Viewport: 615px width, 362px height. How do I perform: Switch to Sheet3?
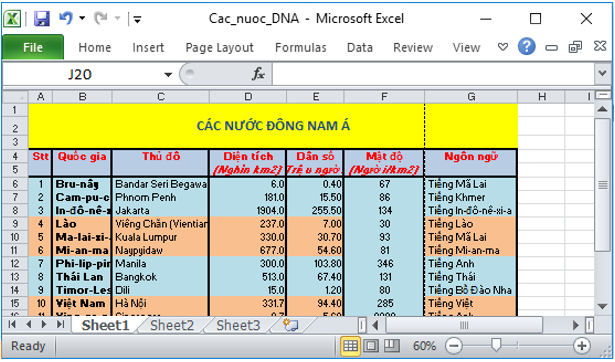[238, 326]
